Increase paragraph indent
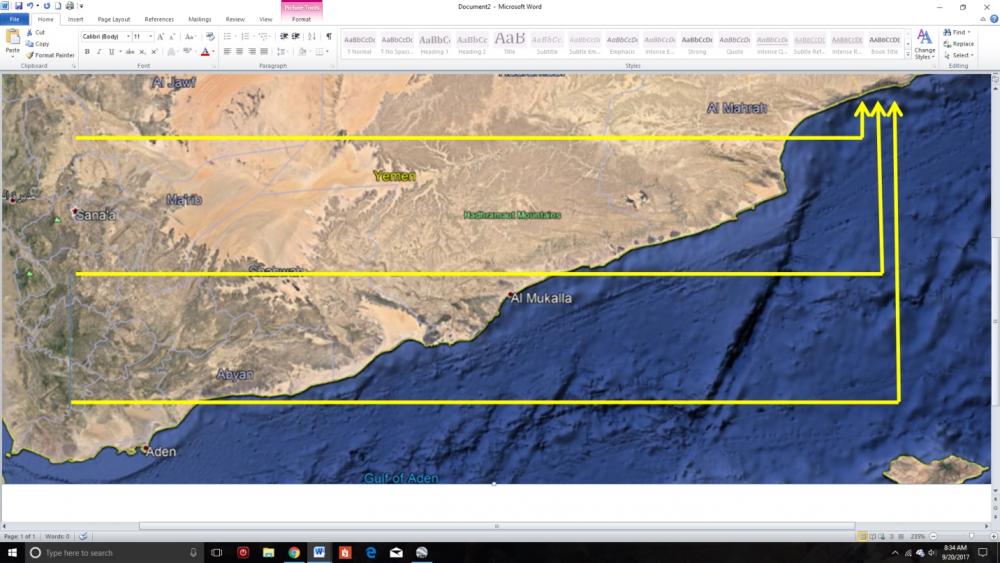The width and height of the screenshot is (1000, 563). 295,36
